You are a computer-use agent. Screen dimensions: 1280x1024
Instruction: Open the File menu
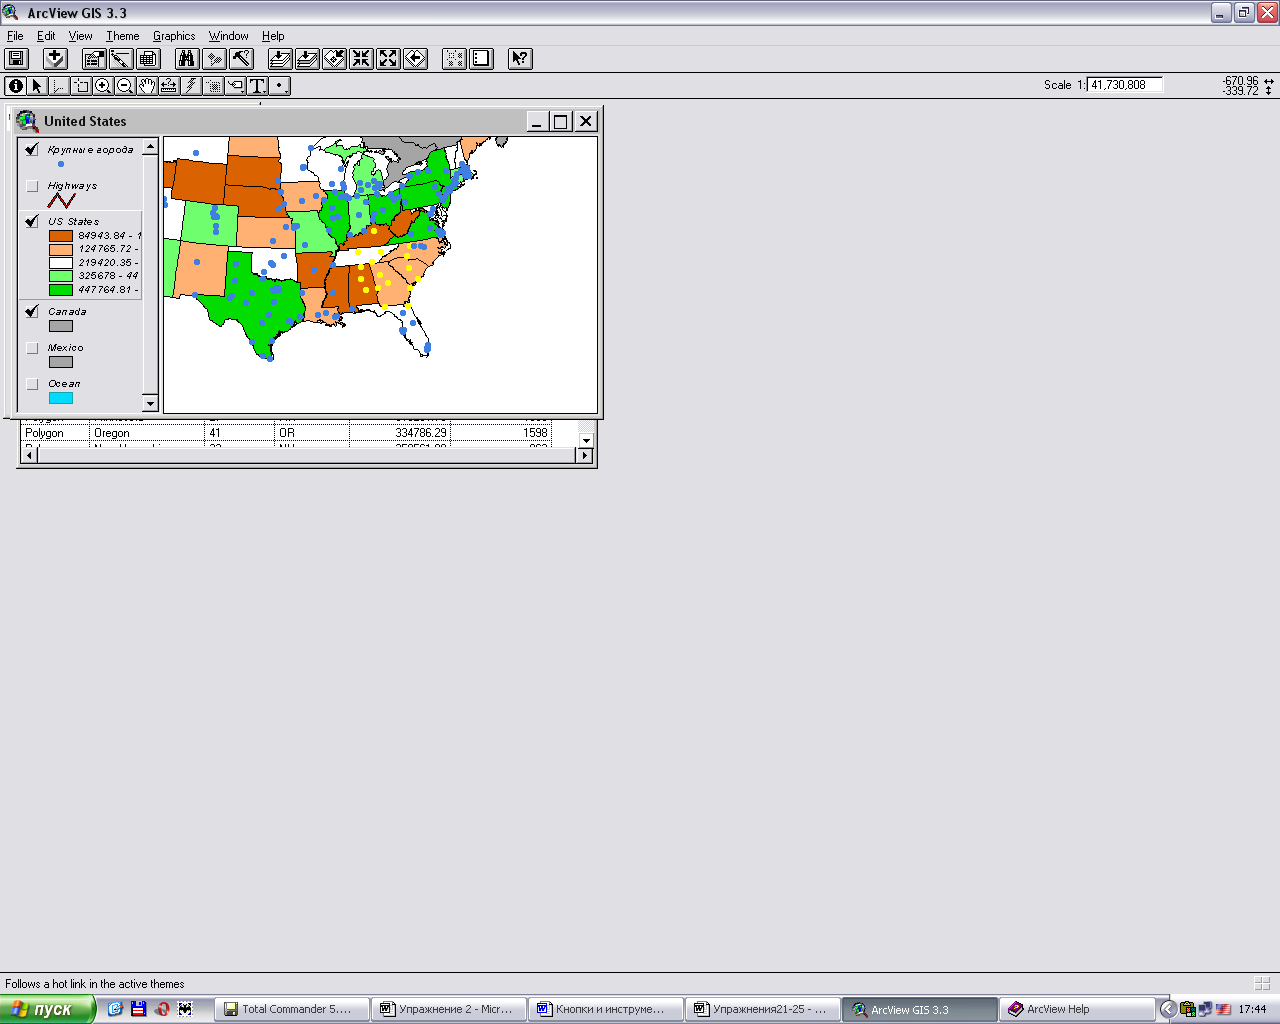click(15, 36)
